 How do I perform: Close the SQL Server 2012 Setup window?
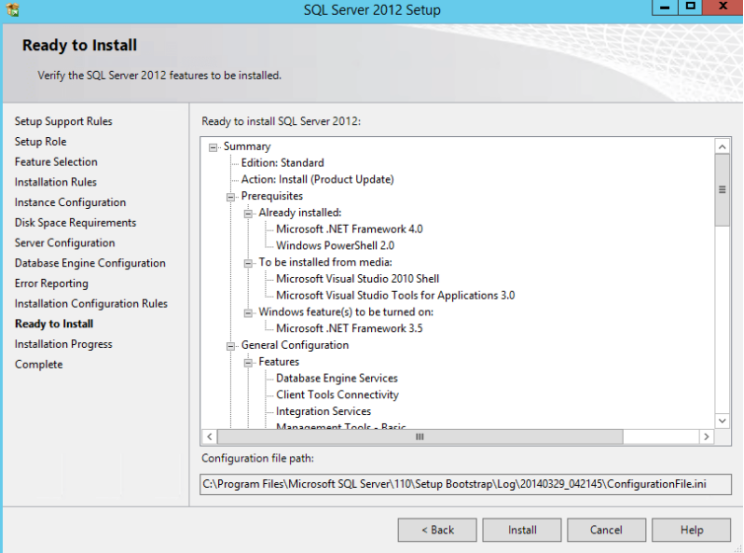click(x=723, y=8)
